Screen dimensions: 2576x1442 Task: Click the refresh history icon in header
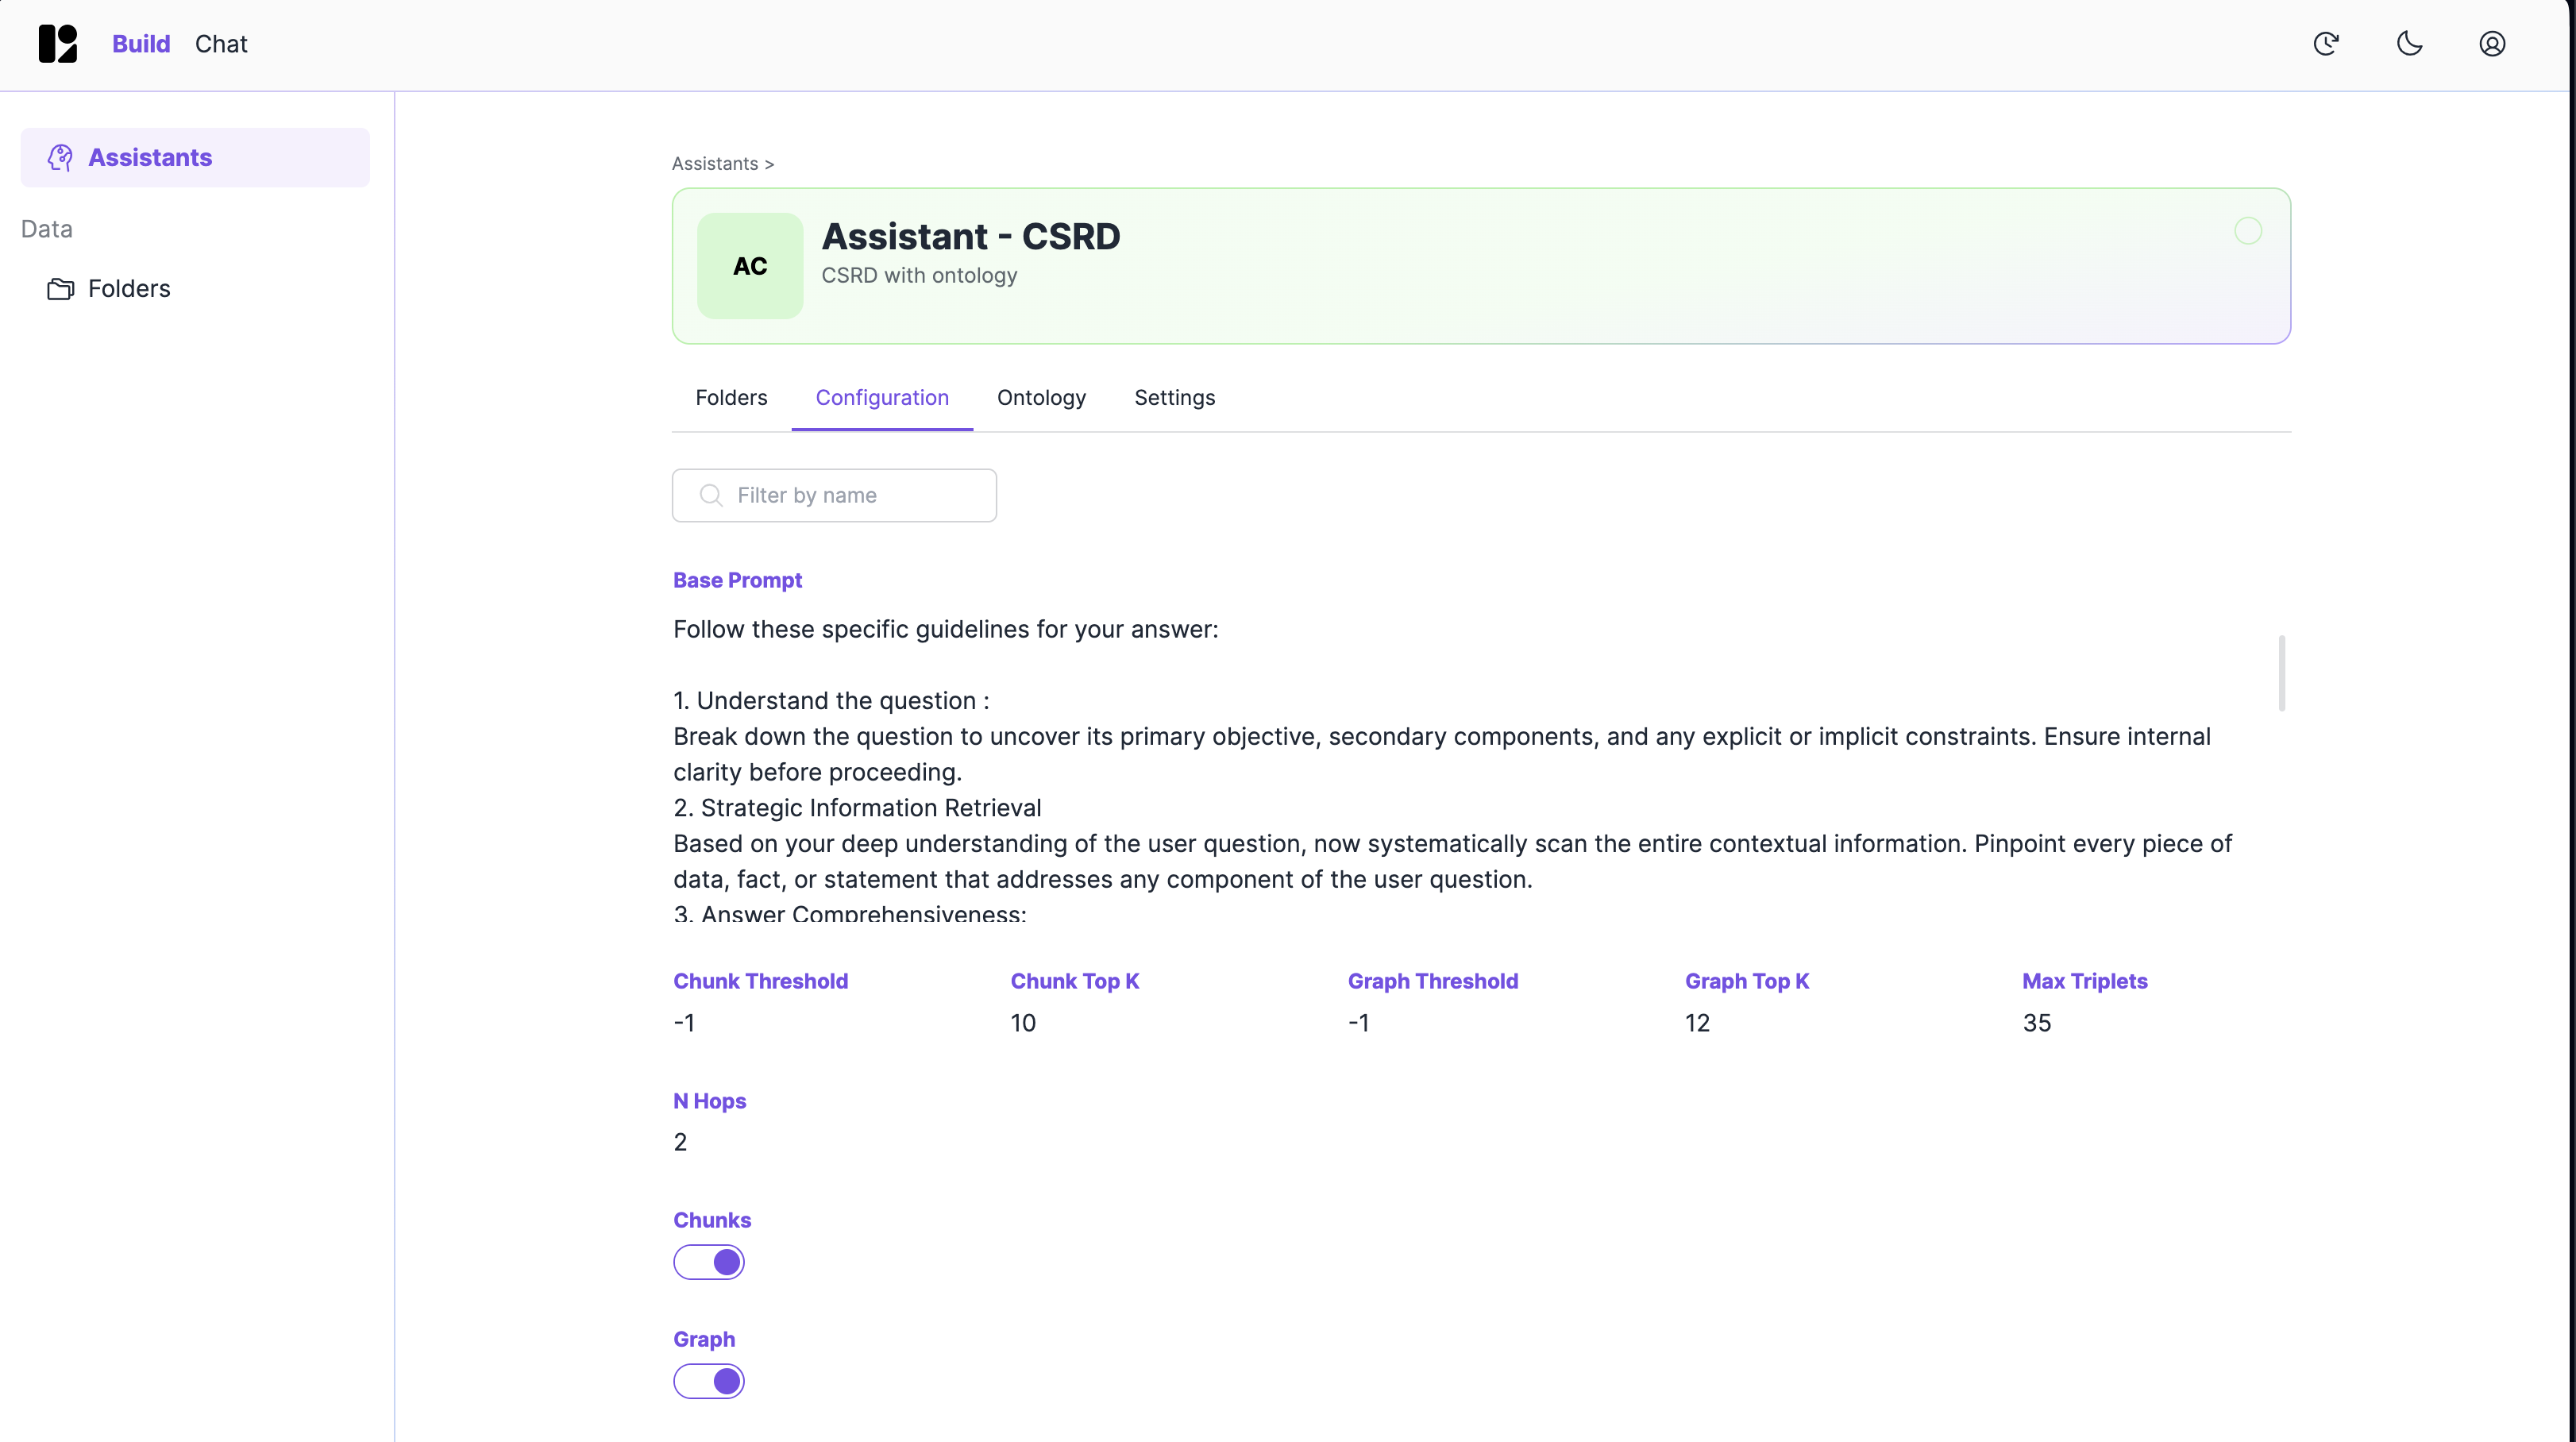[x=2326, y=44]
